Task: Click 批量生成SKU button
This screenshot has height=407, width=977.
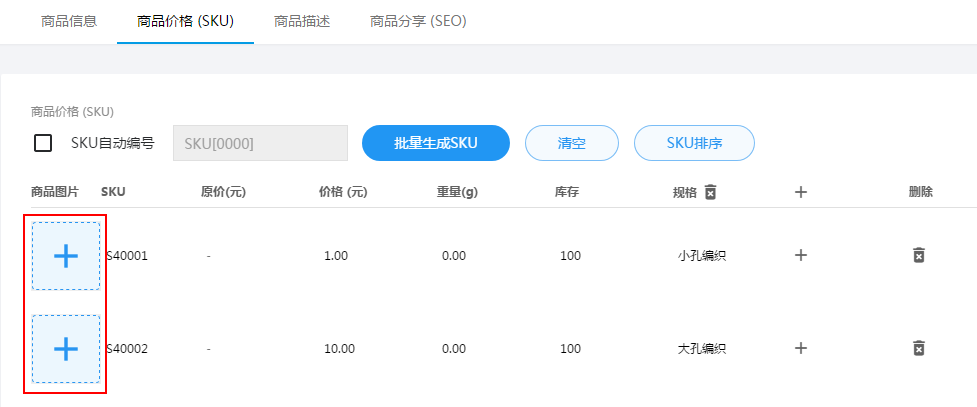Action: coord(436,143)
